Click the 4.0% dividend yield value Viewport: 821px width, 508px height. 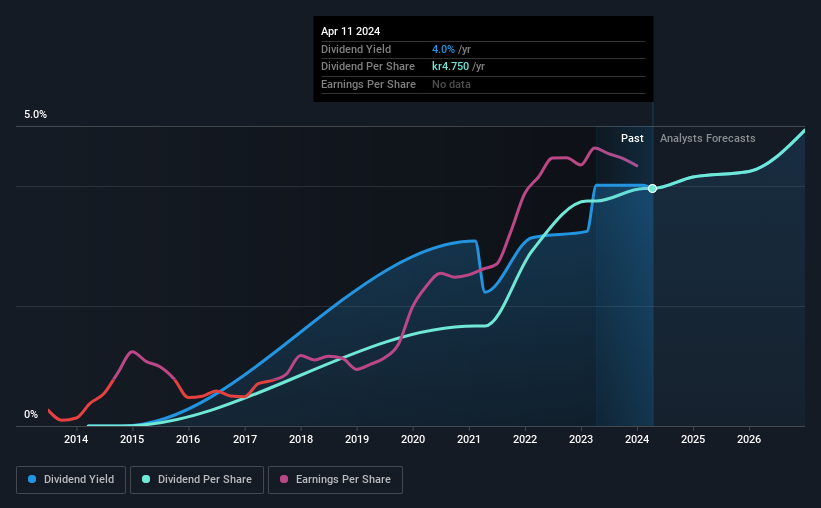pos(443,49)
